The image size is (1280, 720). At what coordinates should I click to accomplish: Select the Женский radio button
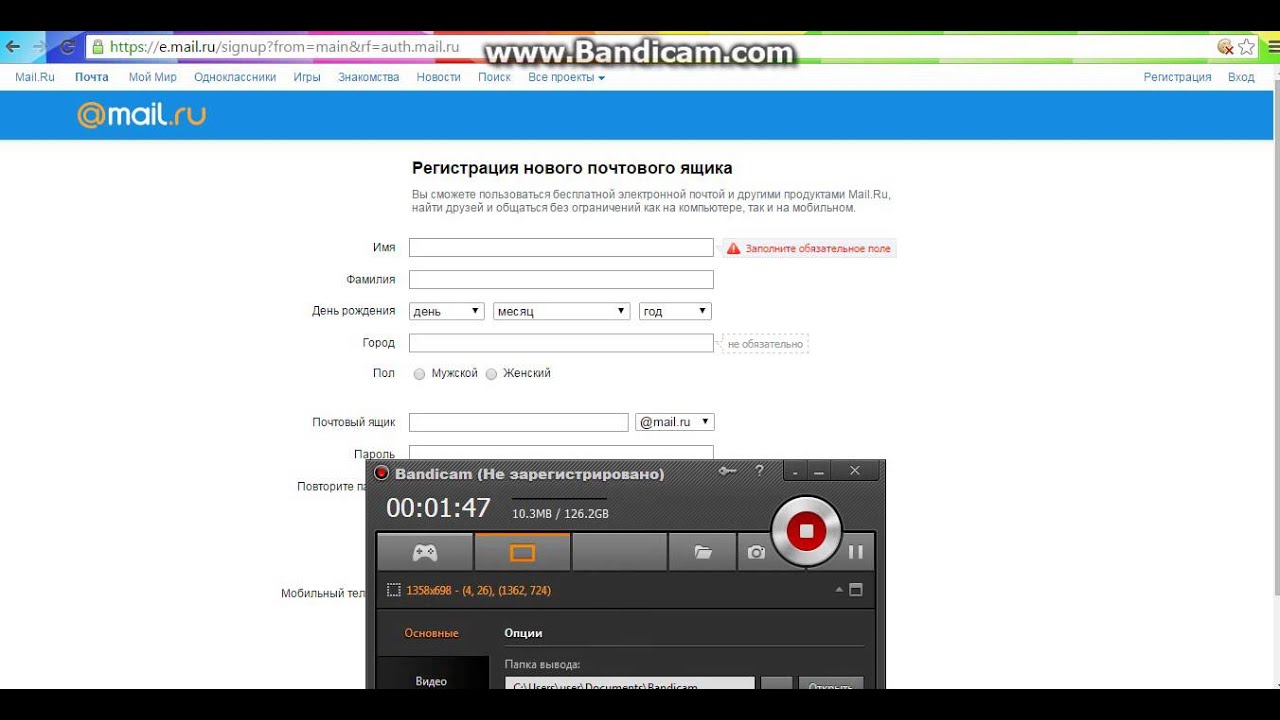tap(491, 374)
